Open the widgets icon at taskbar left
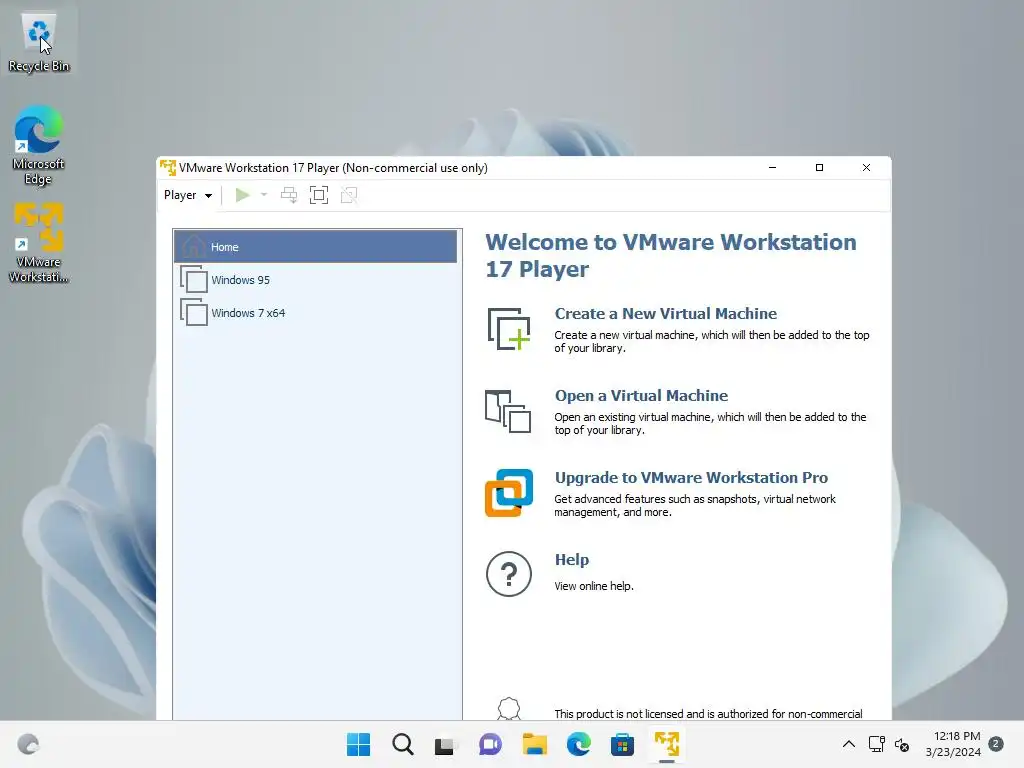Screen dimensions: 1024x768 tap(28, 744)
